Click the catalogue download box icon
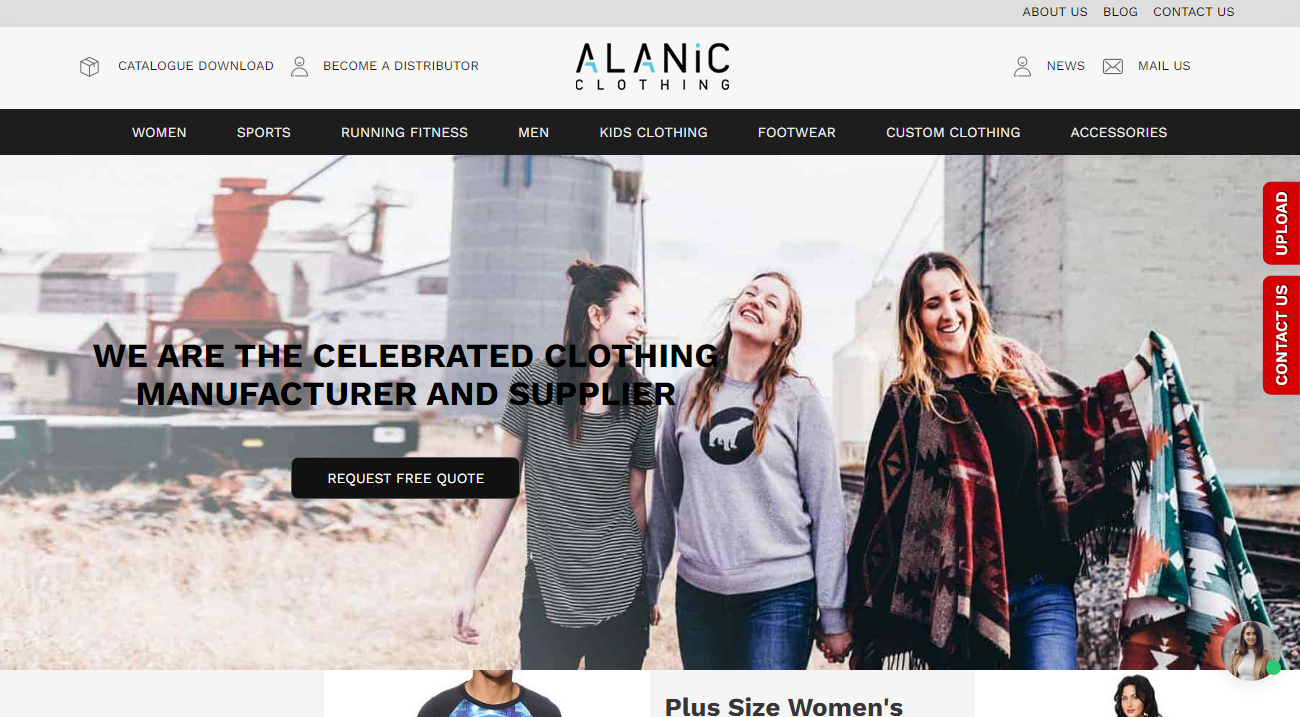This screenshot has width=1300, height=717. coord(90,67)
